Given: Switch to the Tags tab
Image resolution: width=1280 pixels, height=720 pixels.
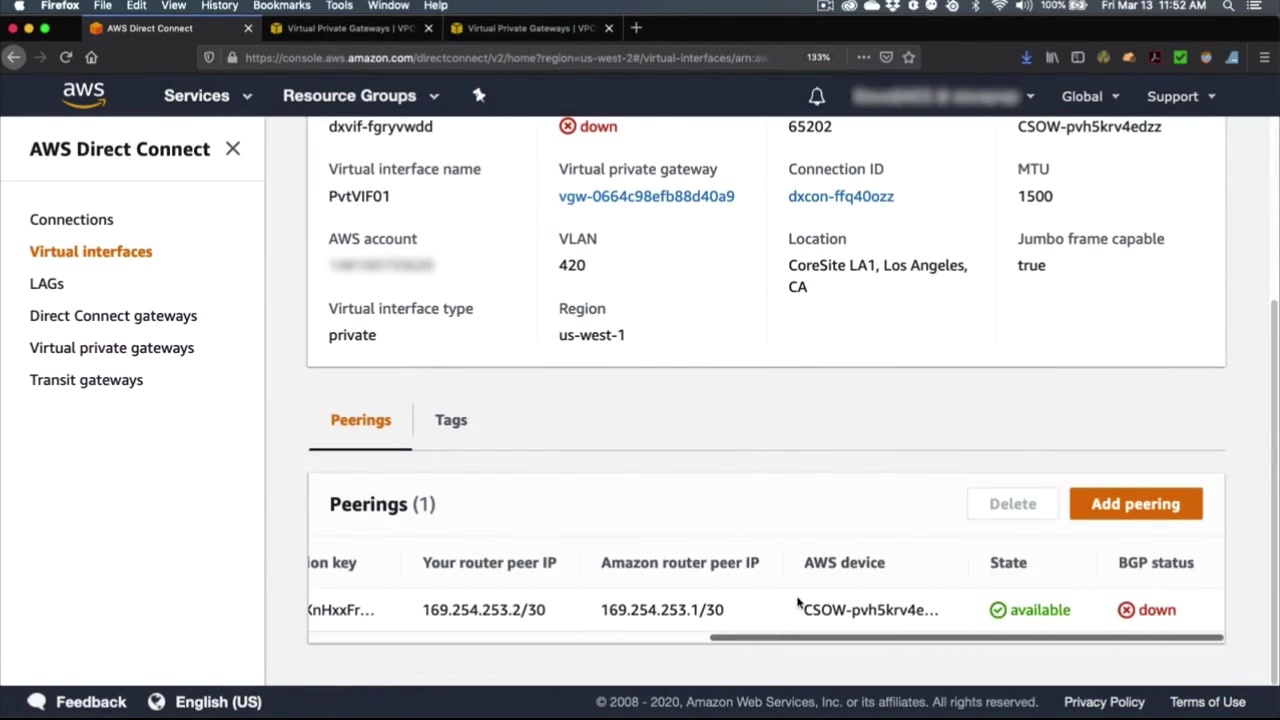Looking at the screenshot, I should point(451,420).
